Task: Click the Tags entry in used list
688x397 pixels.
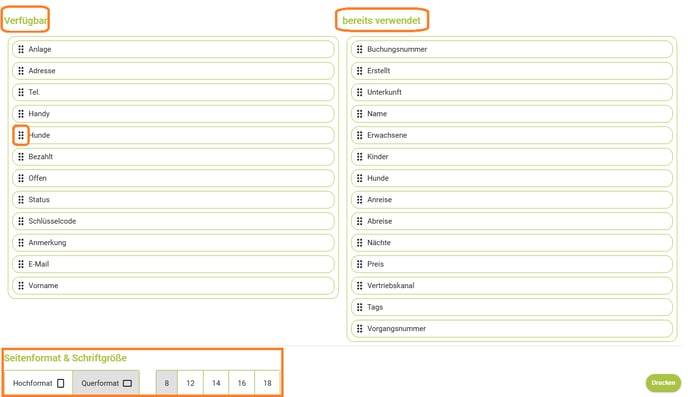Action: 512,307
